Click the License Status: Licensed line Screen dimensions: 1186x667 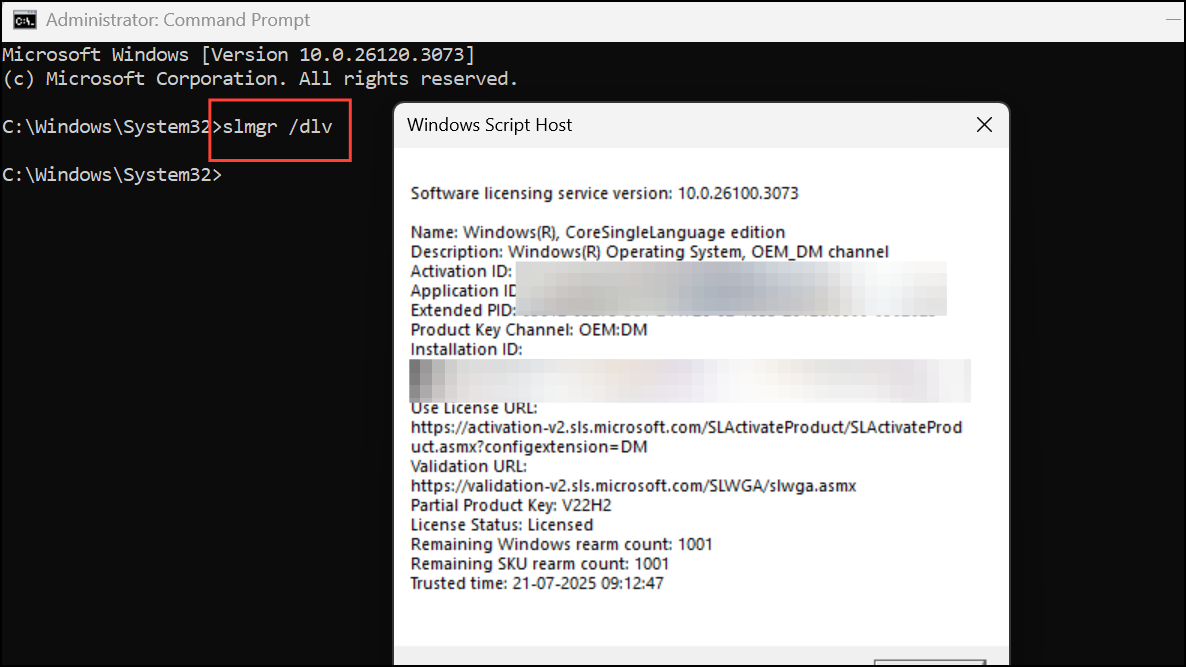[501, 525]
